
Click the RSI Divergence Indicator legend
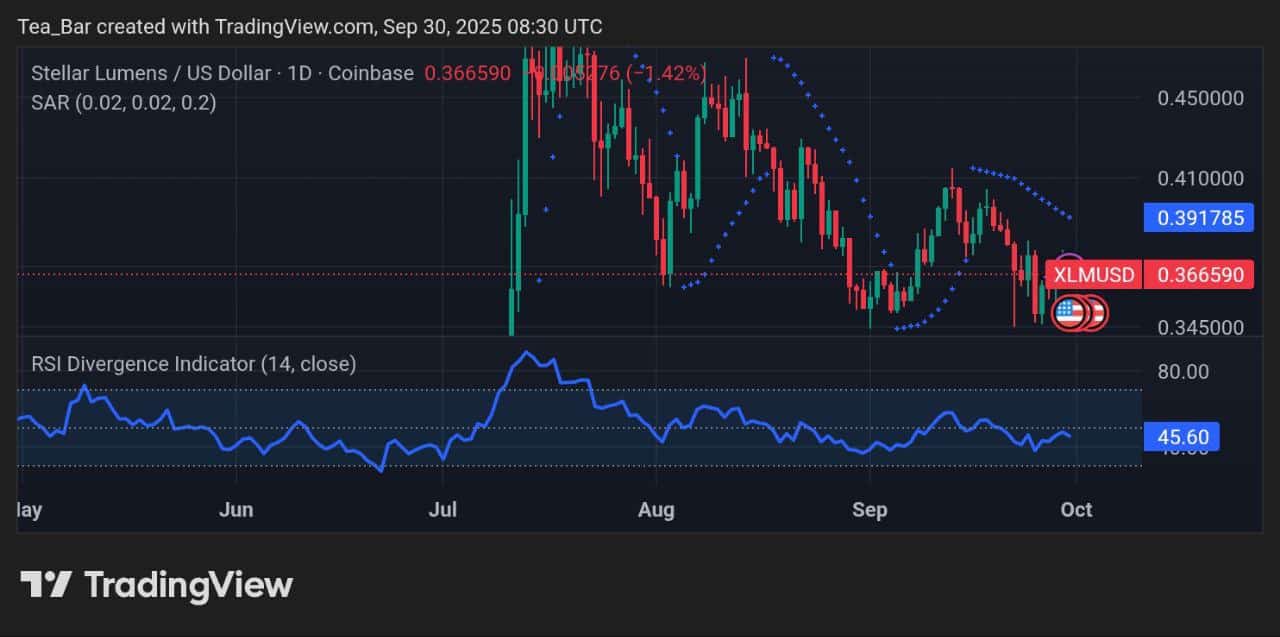(193, 364)
